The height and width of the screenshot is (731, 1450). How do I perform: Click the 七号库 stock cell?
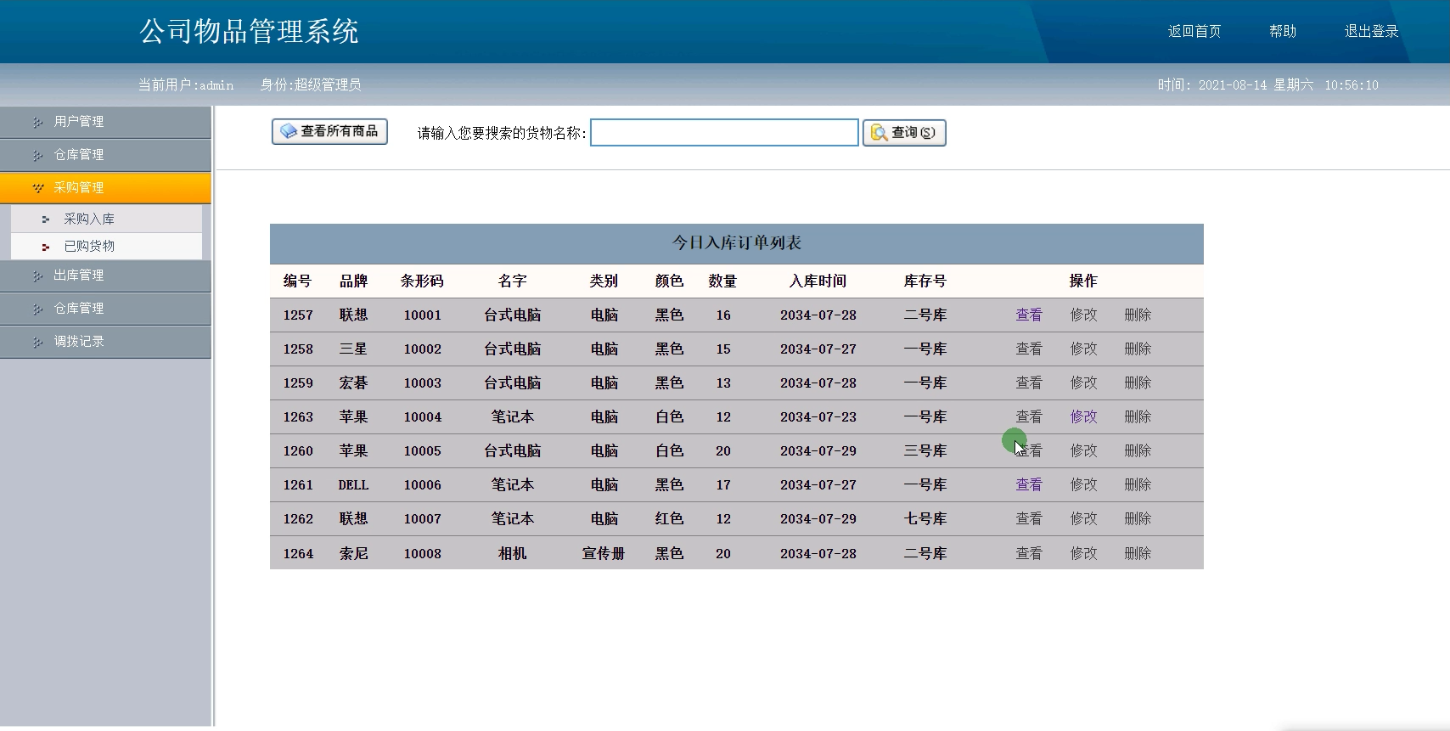point(925,519)
